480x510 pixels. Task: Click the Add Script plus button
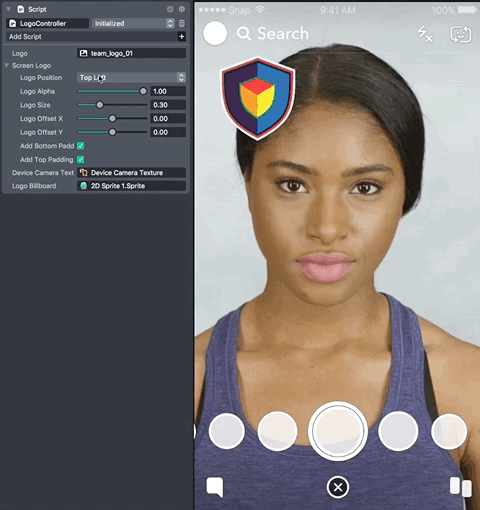182,37
